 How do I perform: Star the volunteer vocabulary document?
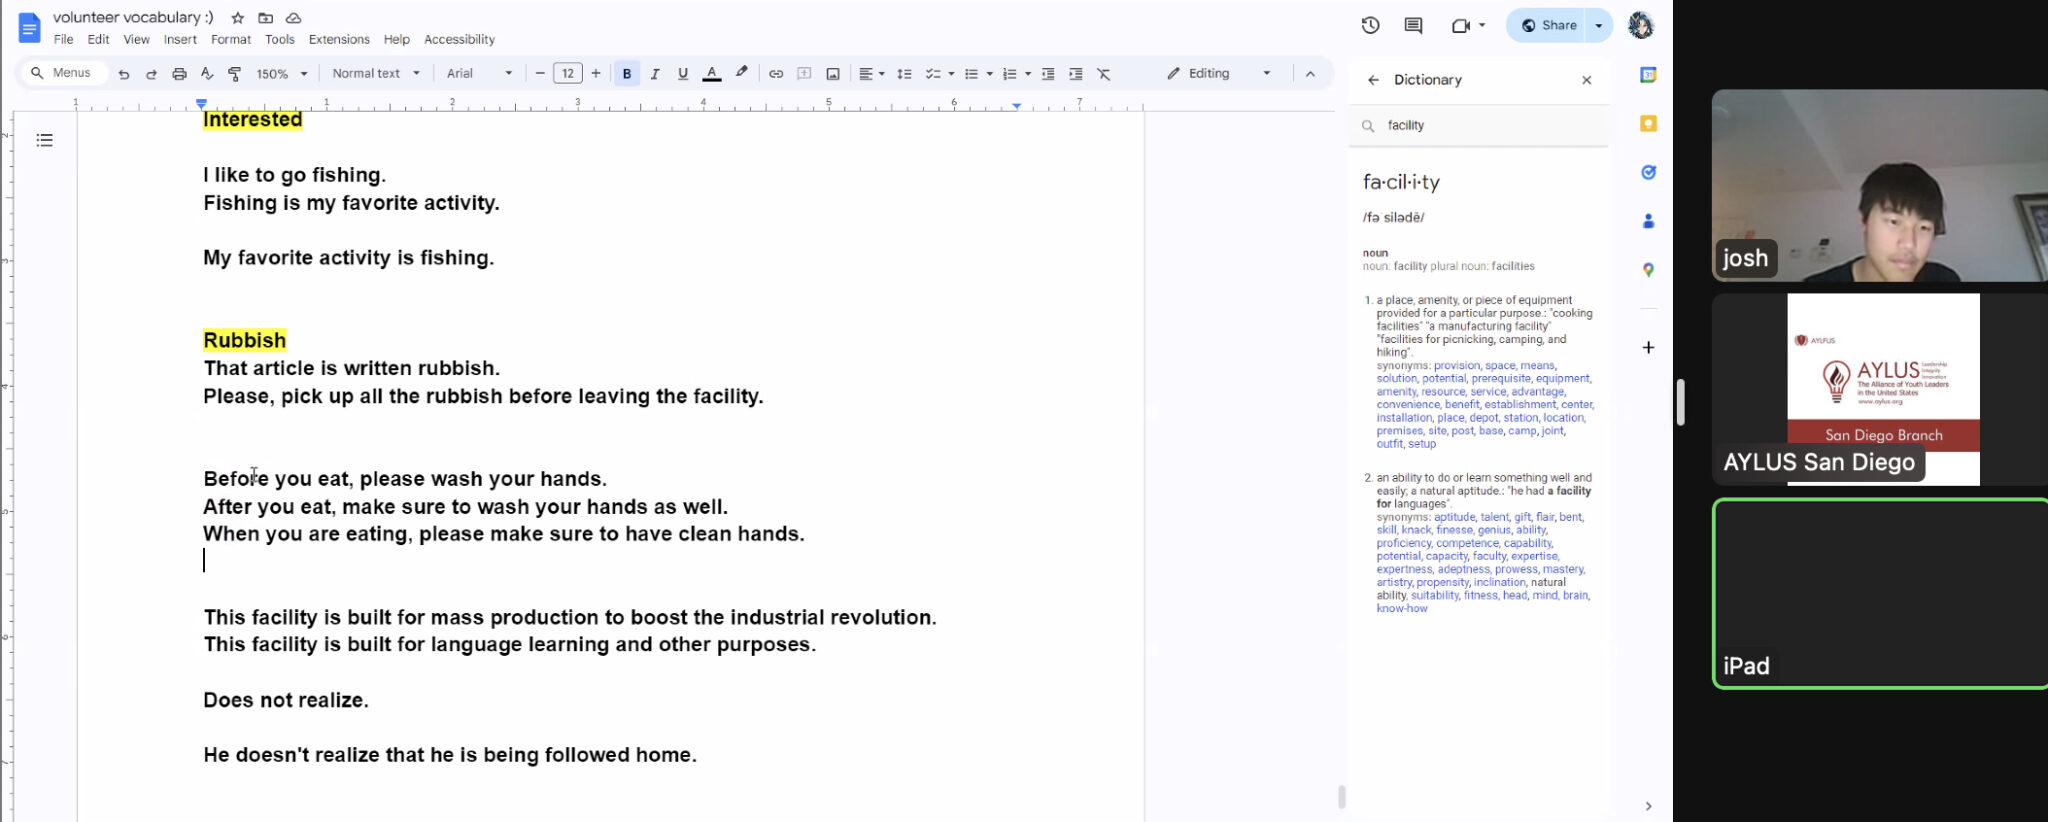click(237, 18)
